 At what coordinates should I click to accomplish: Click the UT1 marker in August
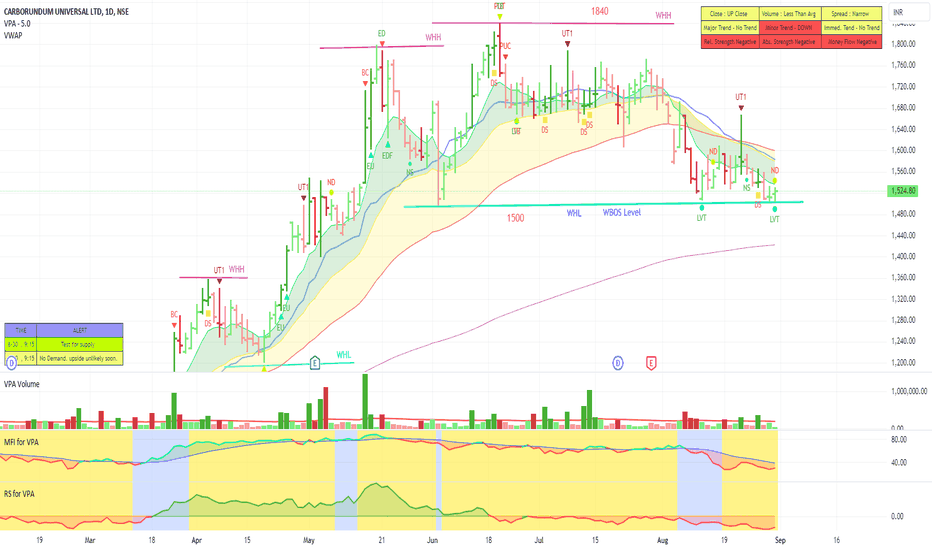[741, 97]
